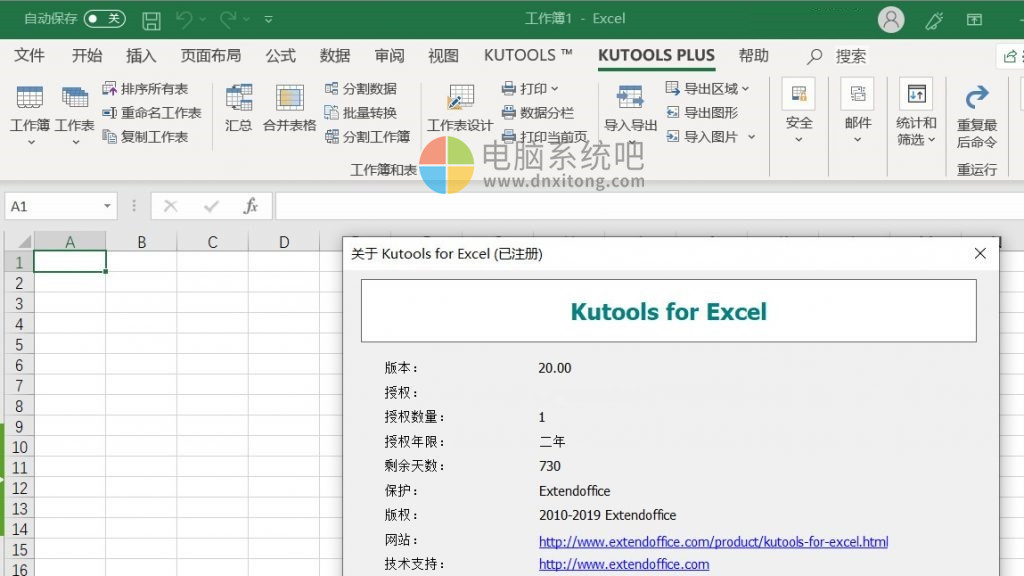
Task: Switch to the 帮助 tab
Action: [x=754, y=56]
